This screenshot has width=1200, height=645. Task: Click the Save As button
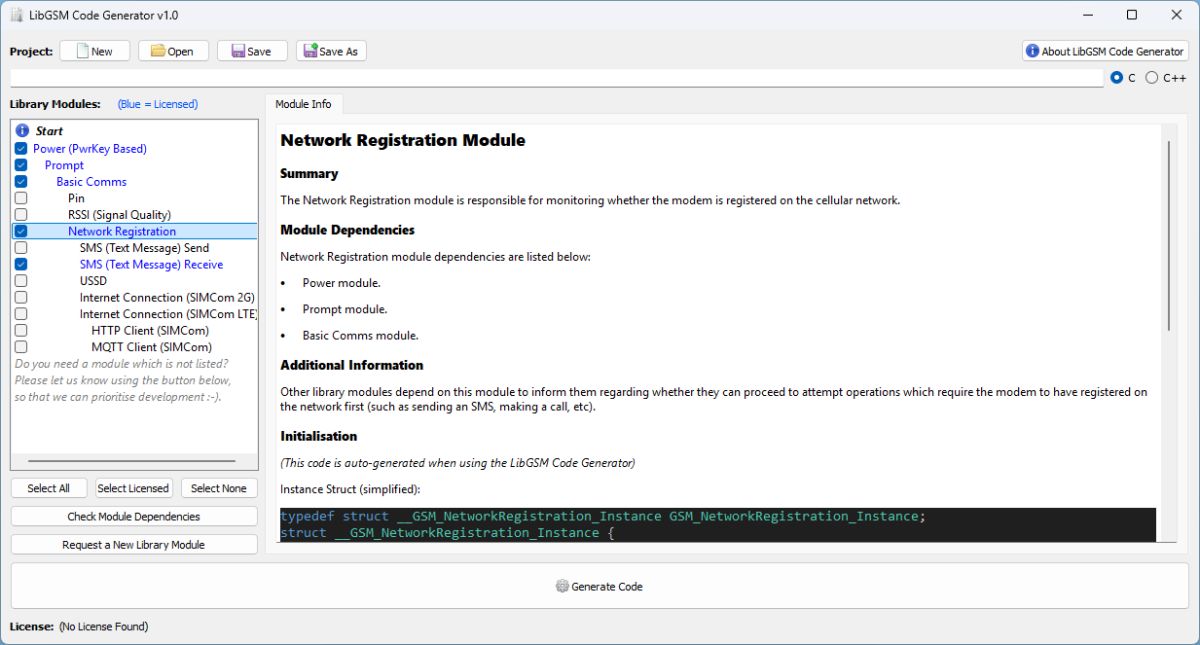click(331, 51)
